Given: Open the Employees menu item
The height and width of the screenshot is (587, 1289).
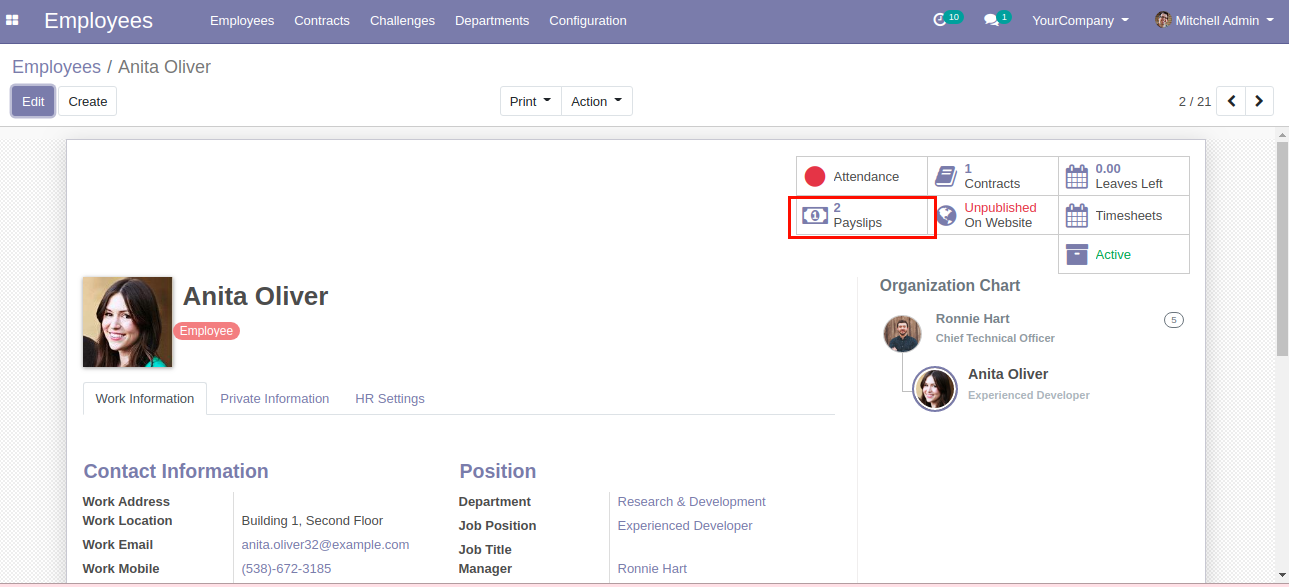Looking at the screenshot, I should (242, 20).
